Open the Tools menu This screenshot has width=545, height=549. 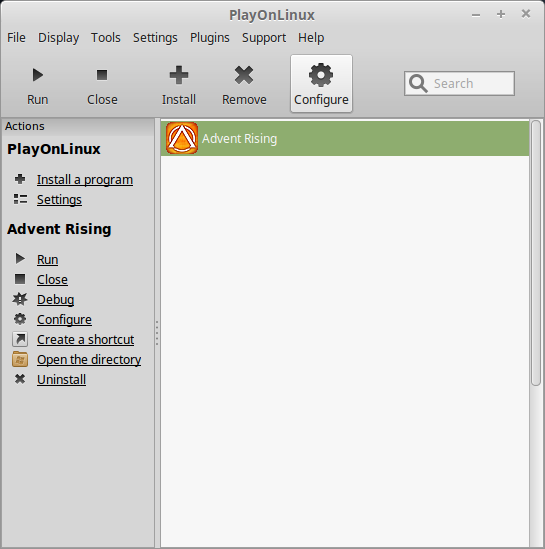point(106,37)
